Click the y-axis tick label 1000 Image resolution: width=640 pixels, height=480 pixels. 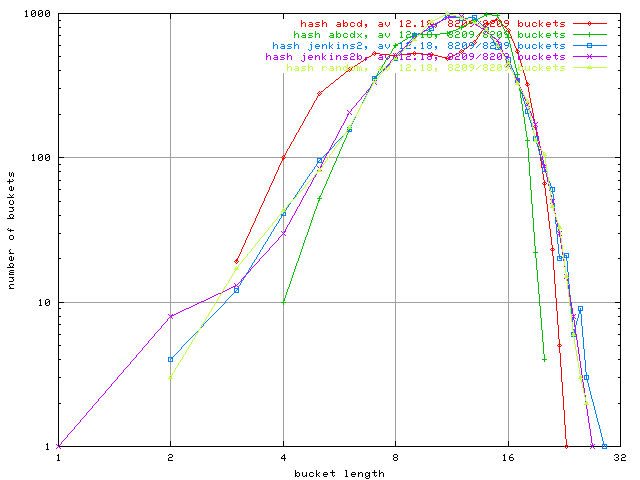[x=37, y=14]
